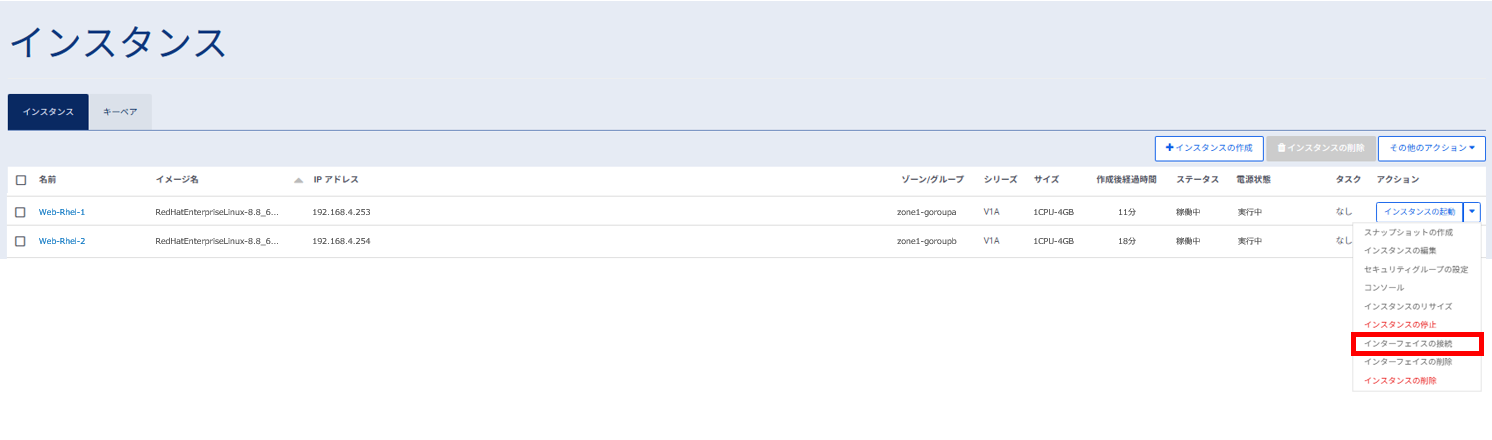Image resolution: width=1492 pixels, height=440 pixels.
Task: Open the その他のアクション dropdown
Action: click(x=1431, y=148)
